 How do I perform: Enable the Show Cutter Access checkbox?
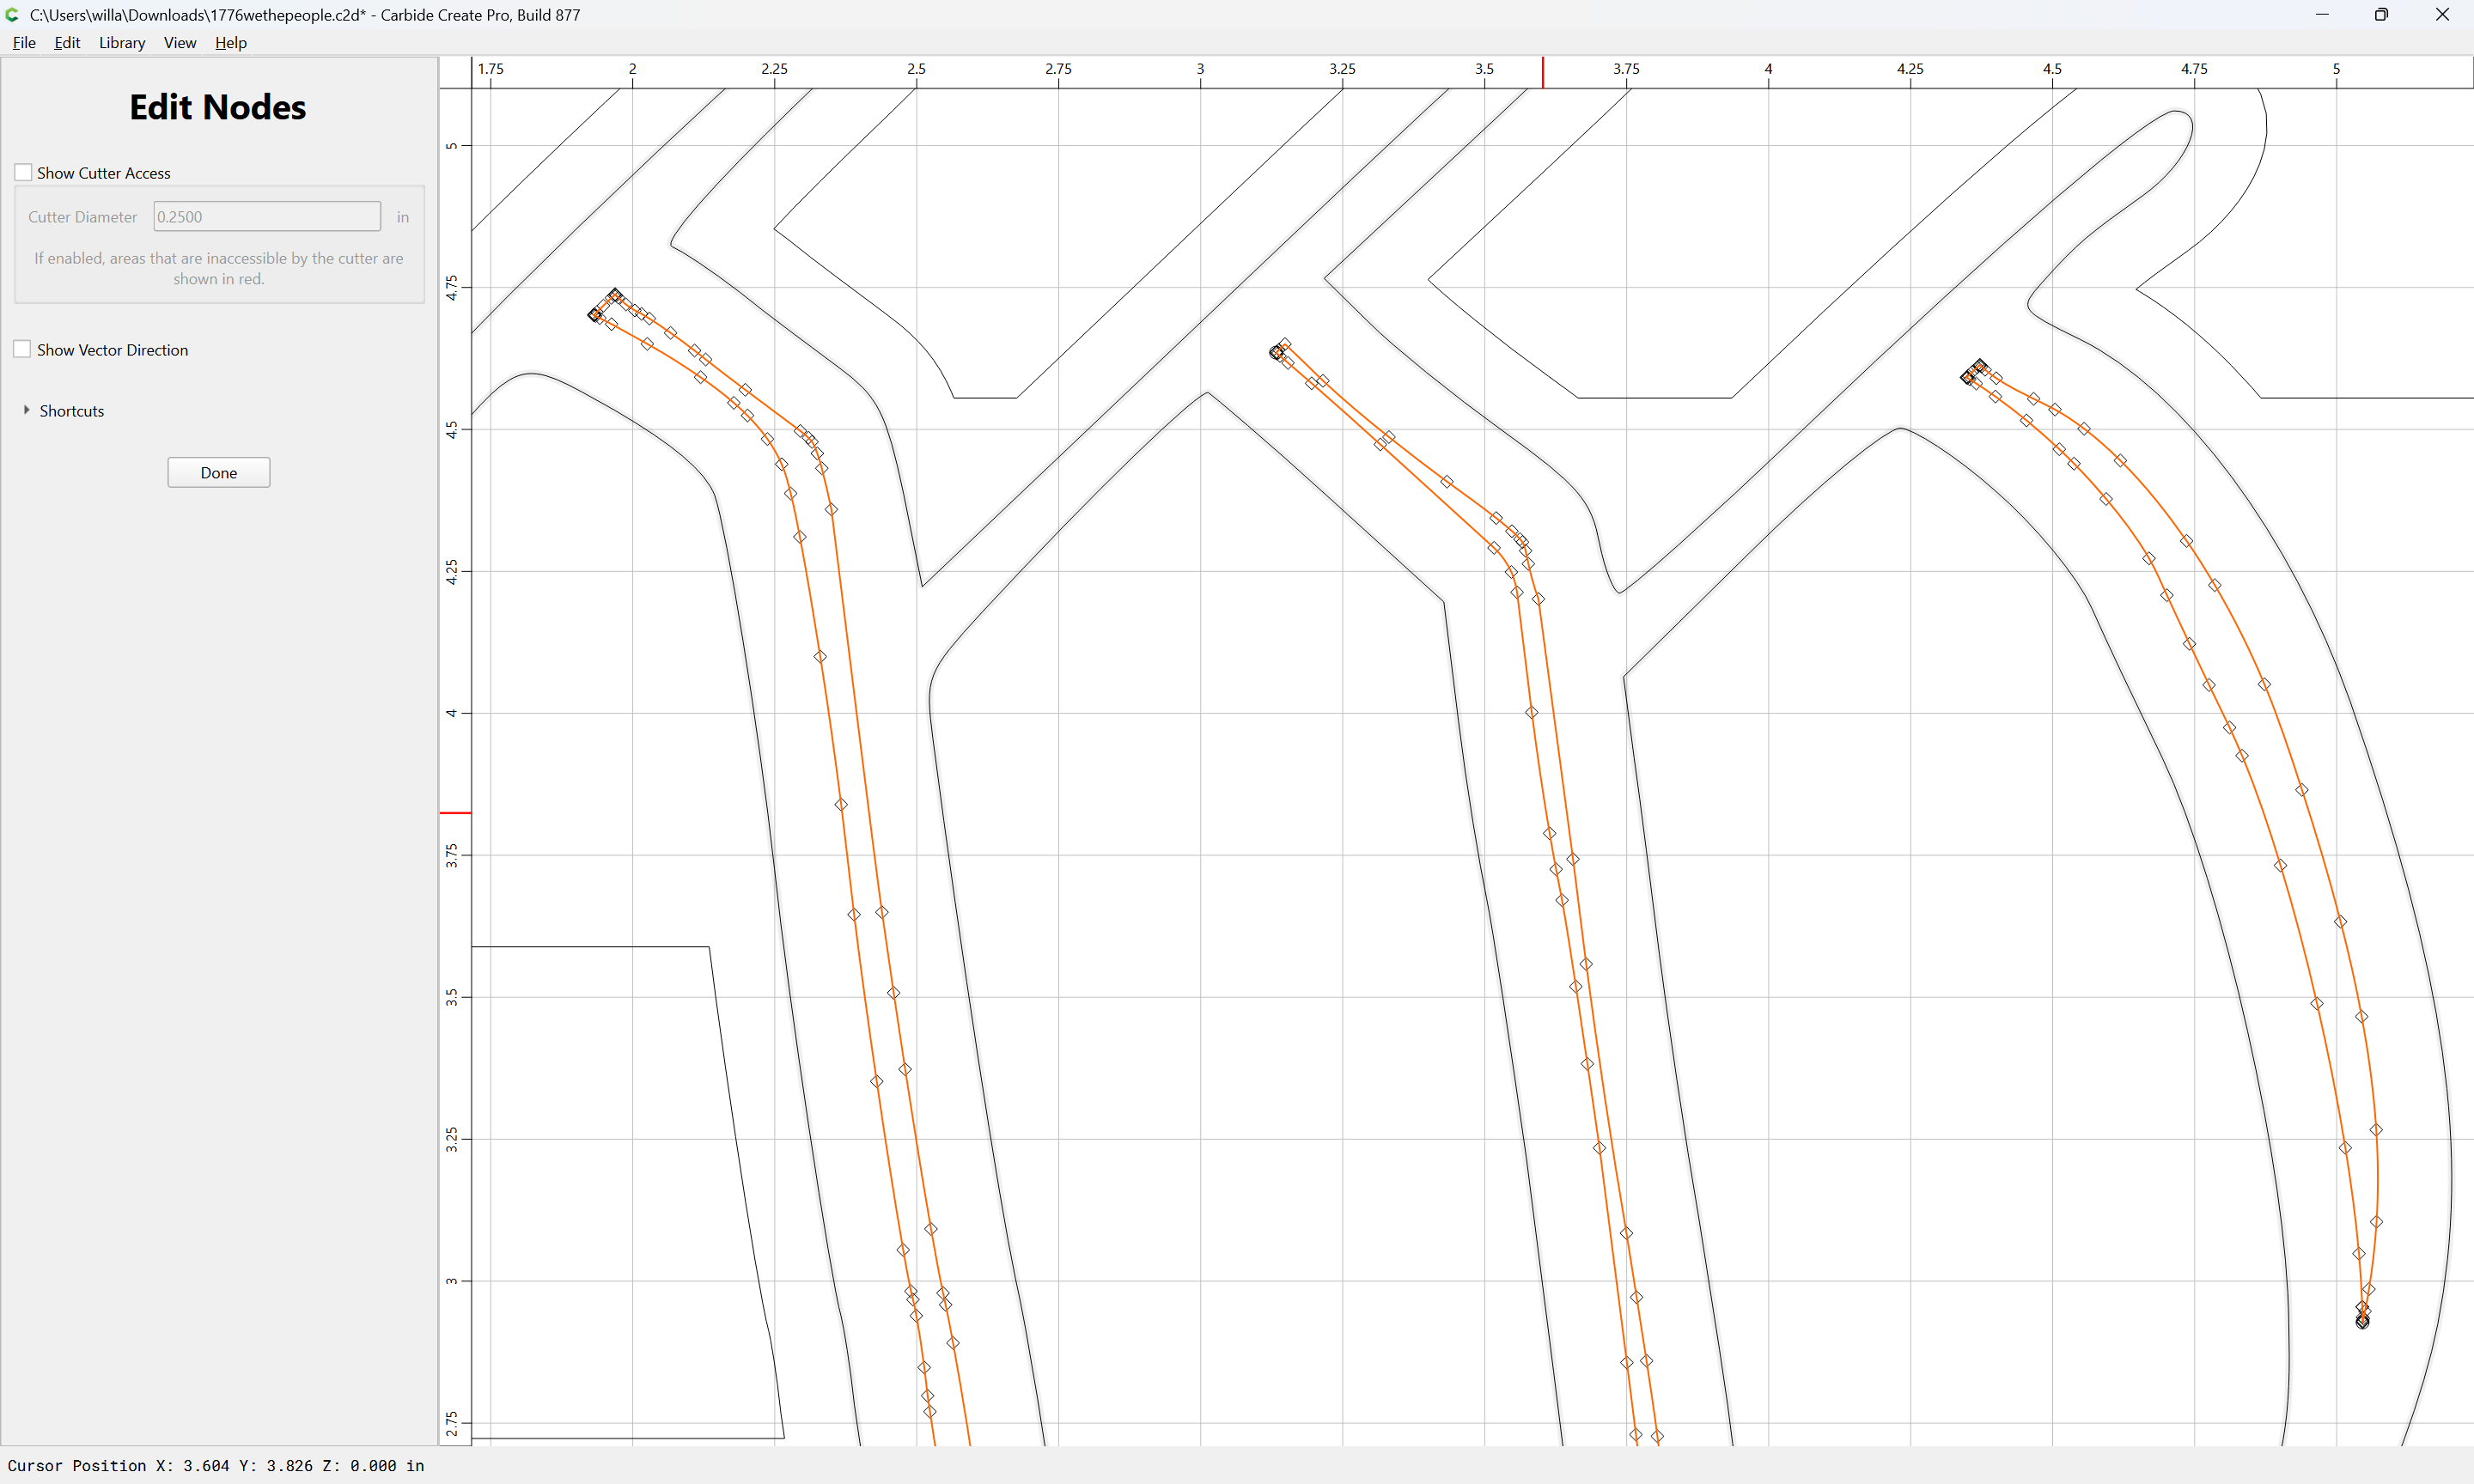click(x=23, y=173)
